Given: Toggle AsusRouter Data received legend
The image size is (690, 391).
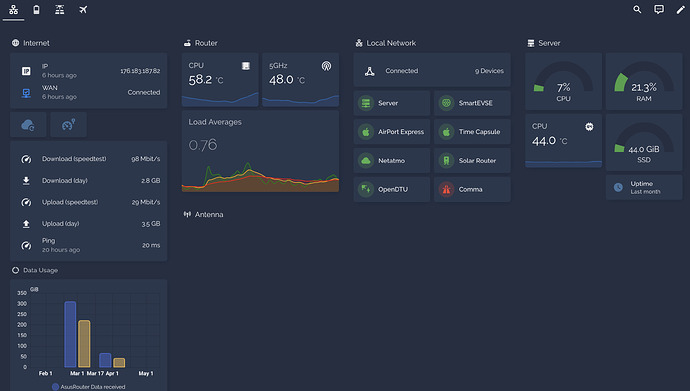Looking at the screenshot, I should click(88, 387).
